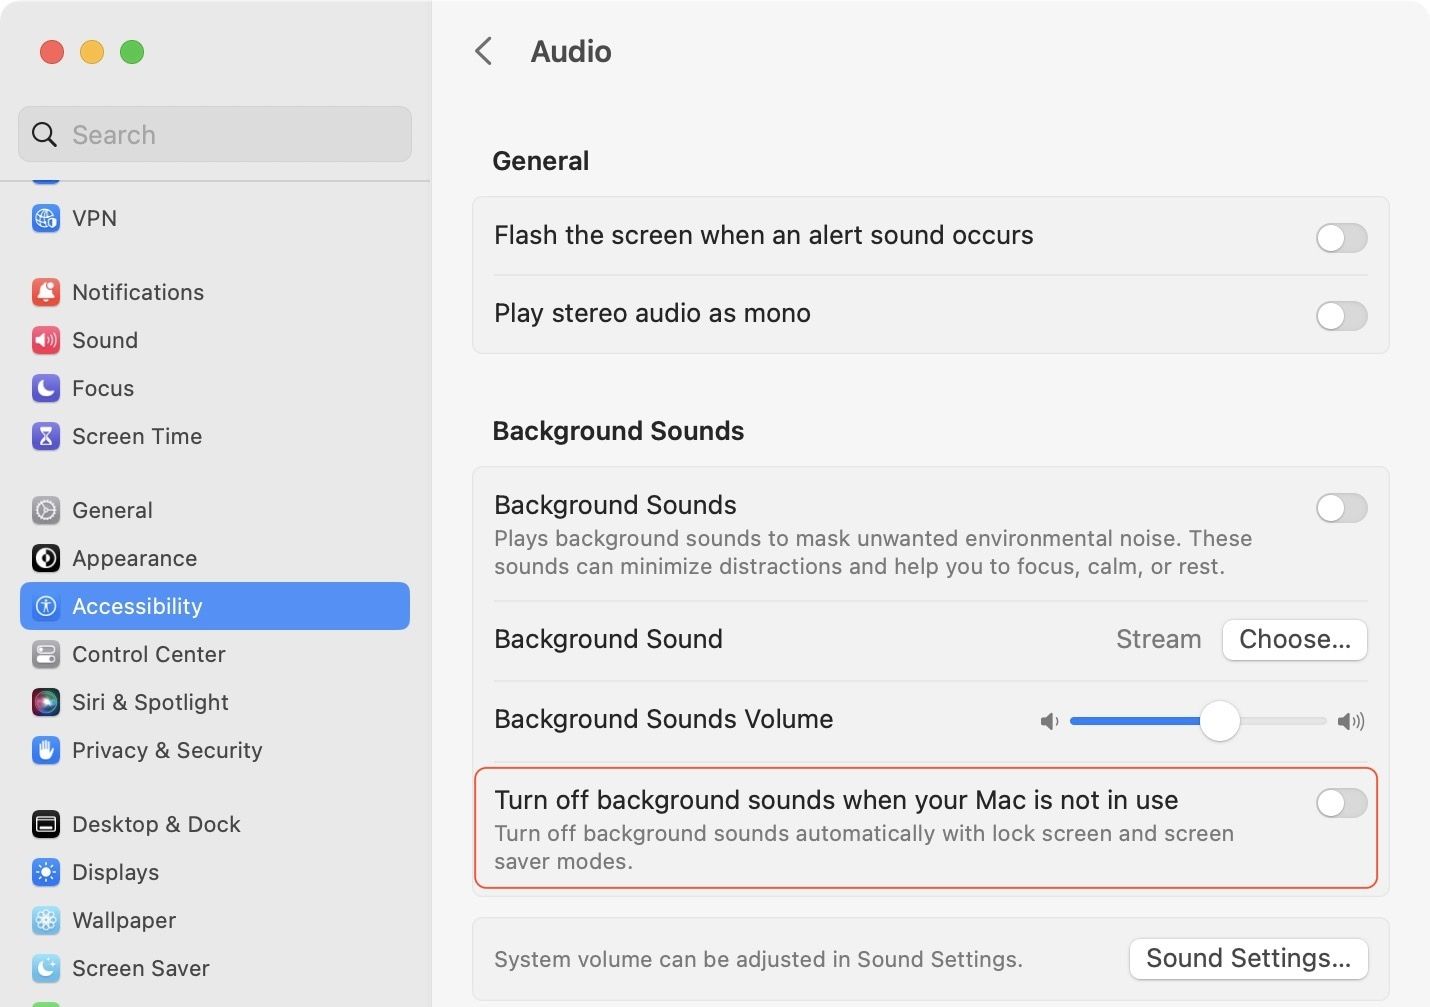Click the Privacy & Security hand icon
This screenshot has height=1007, width=1430.
click(46, 750)
